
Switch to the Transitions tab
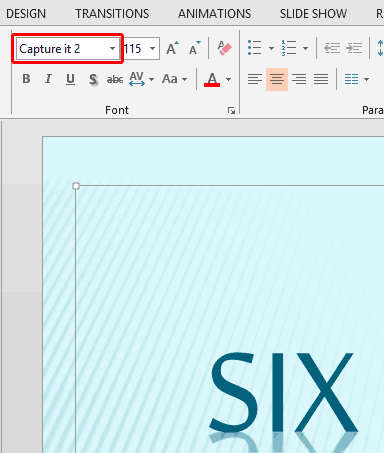point(112,14)
